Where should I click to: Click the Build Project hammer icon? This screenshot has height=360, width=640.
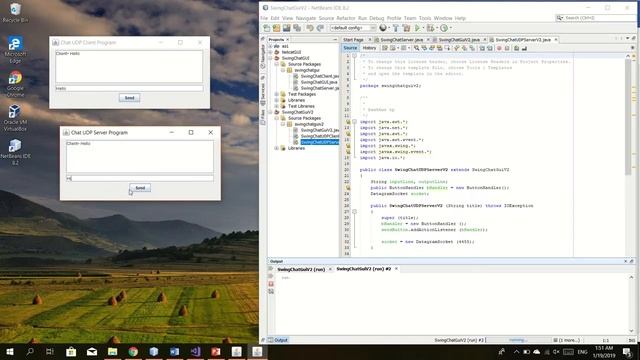click(x=396, y=28)
